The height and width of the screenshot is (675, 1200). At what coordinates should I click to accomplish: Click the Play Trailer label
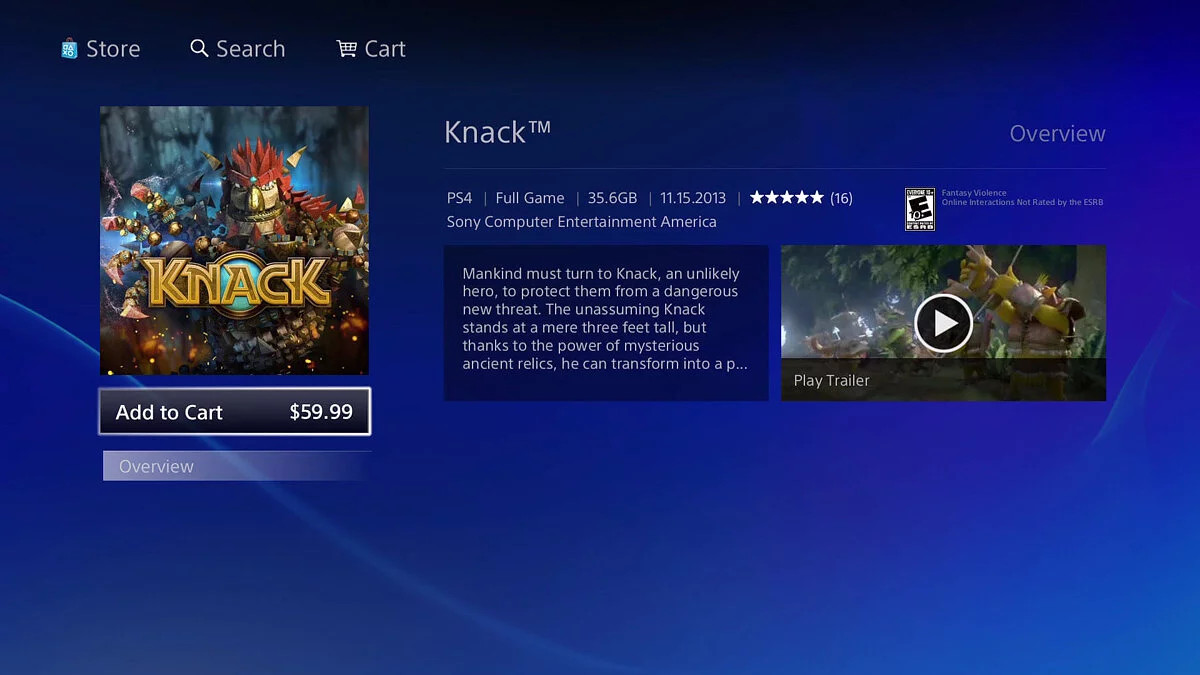[x=832, y=380]
